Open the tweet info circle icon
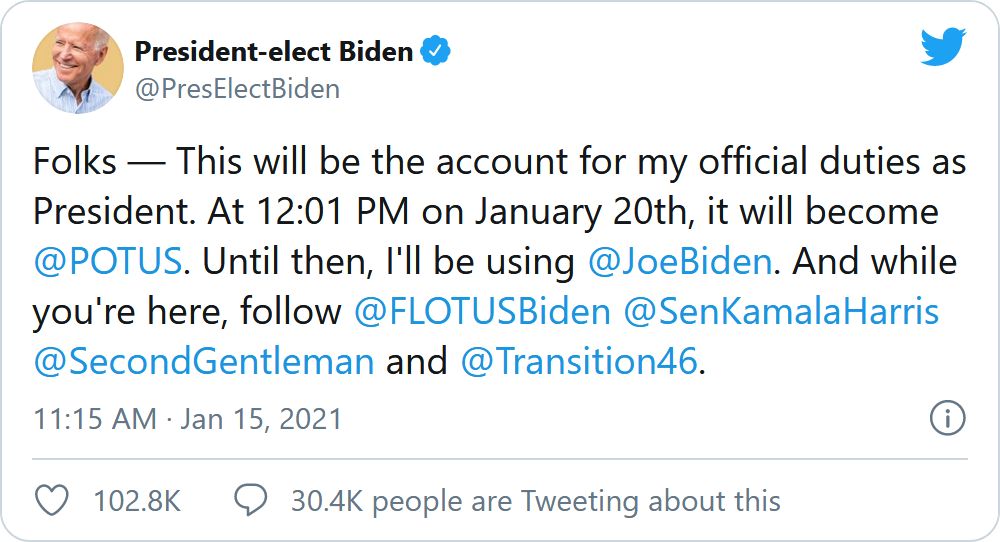Viewport: 1000px width, 542px height. tap(946, 418)
